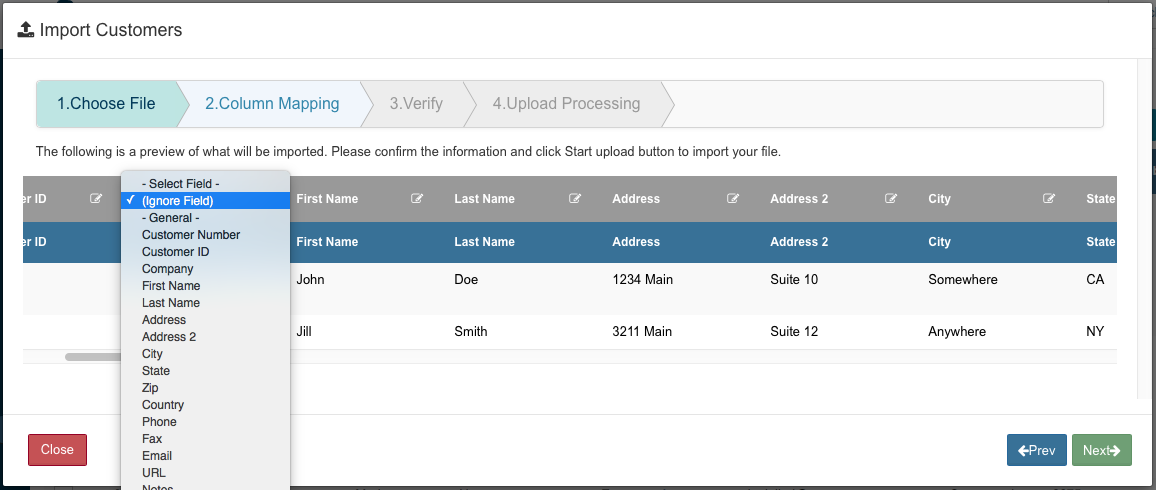Viewport: 1156px width, 490px height.
Task: Choose Zip from the field options
Action: point(150,388)
